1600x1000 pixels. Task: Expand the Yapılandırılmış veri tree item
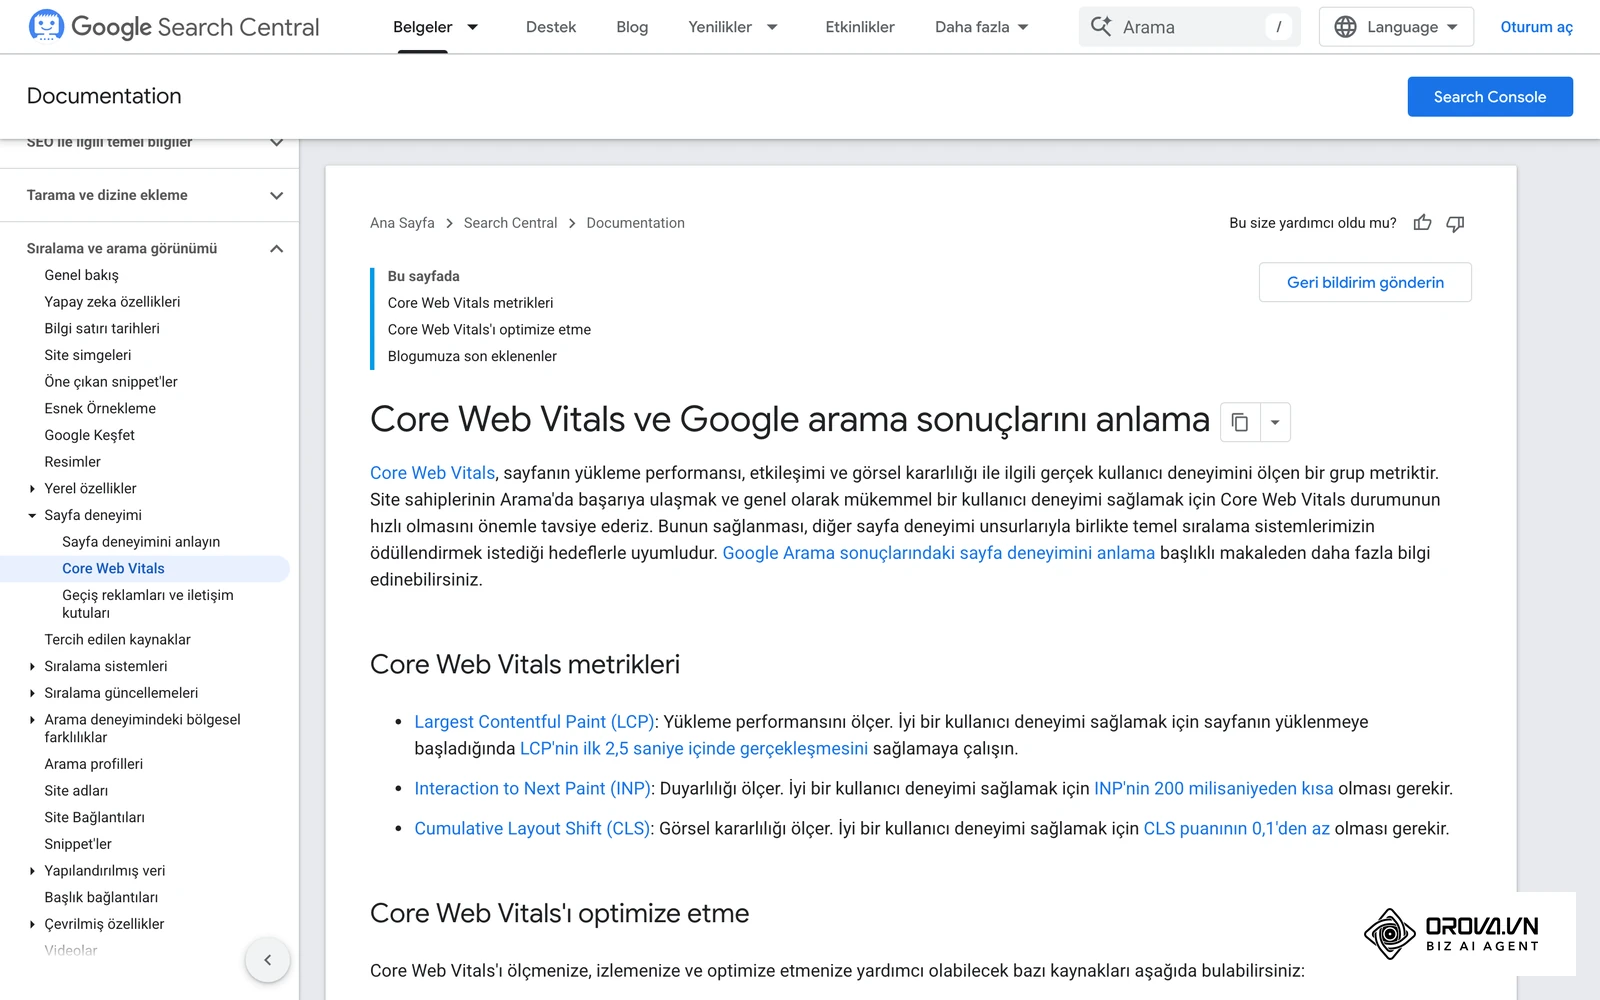tap(32, 871)
